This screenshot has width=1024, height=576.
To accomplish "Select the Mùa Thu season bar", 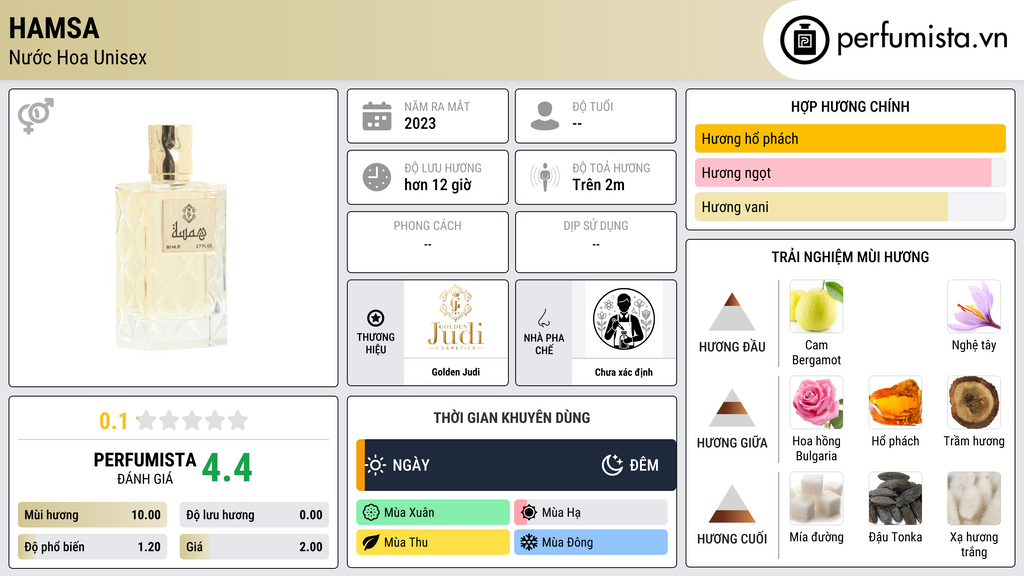I will point(433,542).
